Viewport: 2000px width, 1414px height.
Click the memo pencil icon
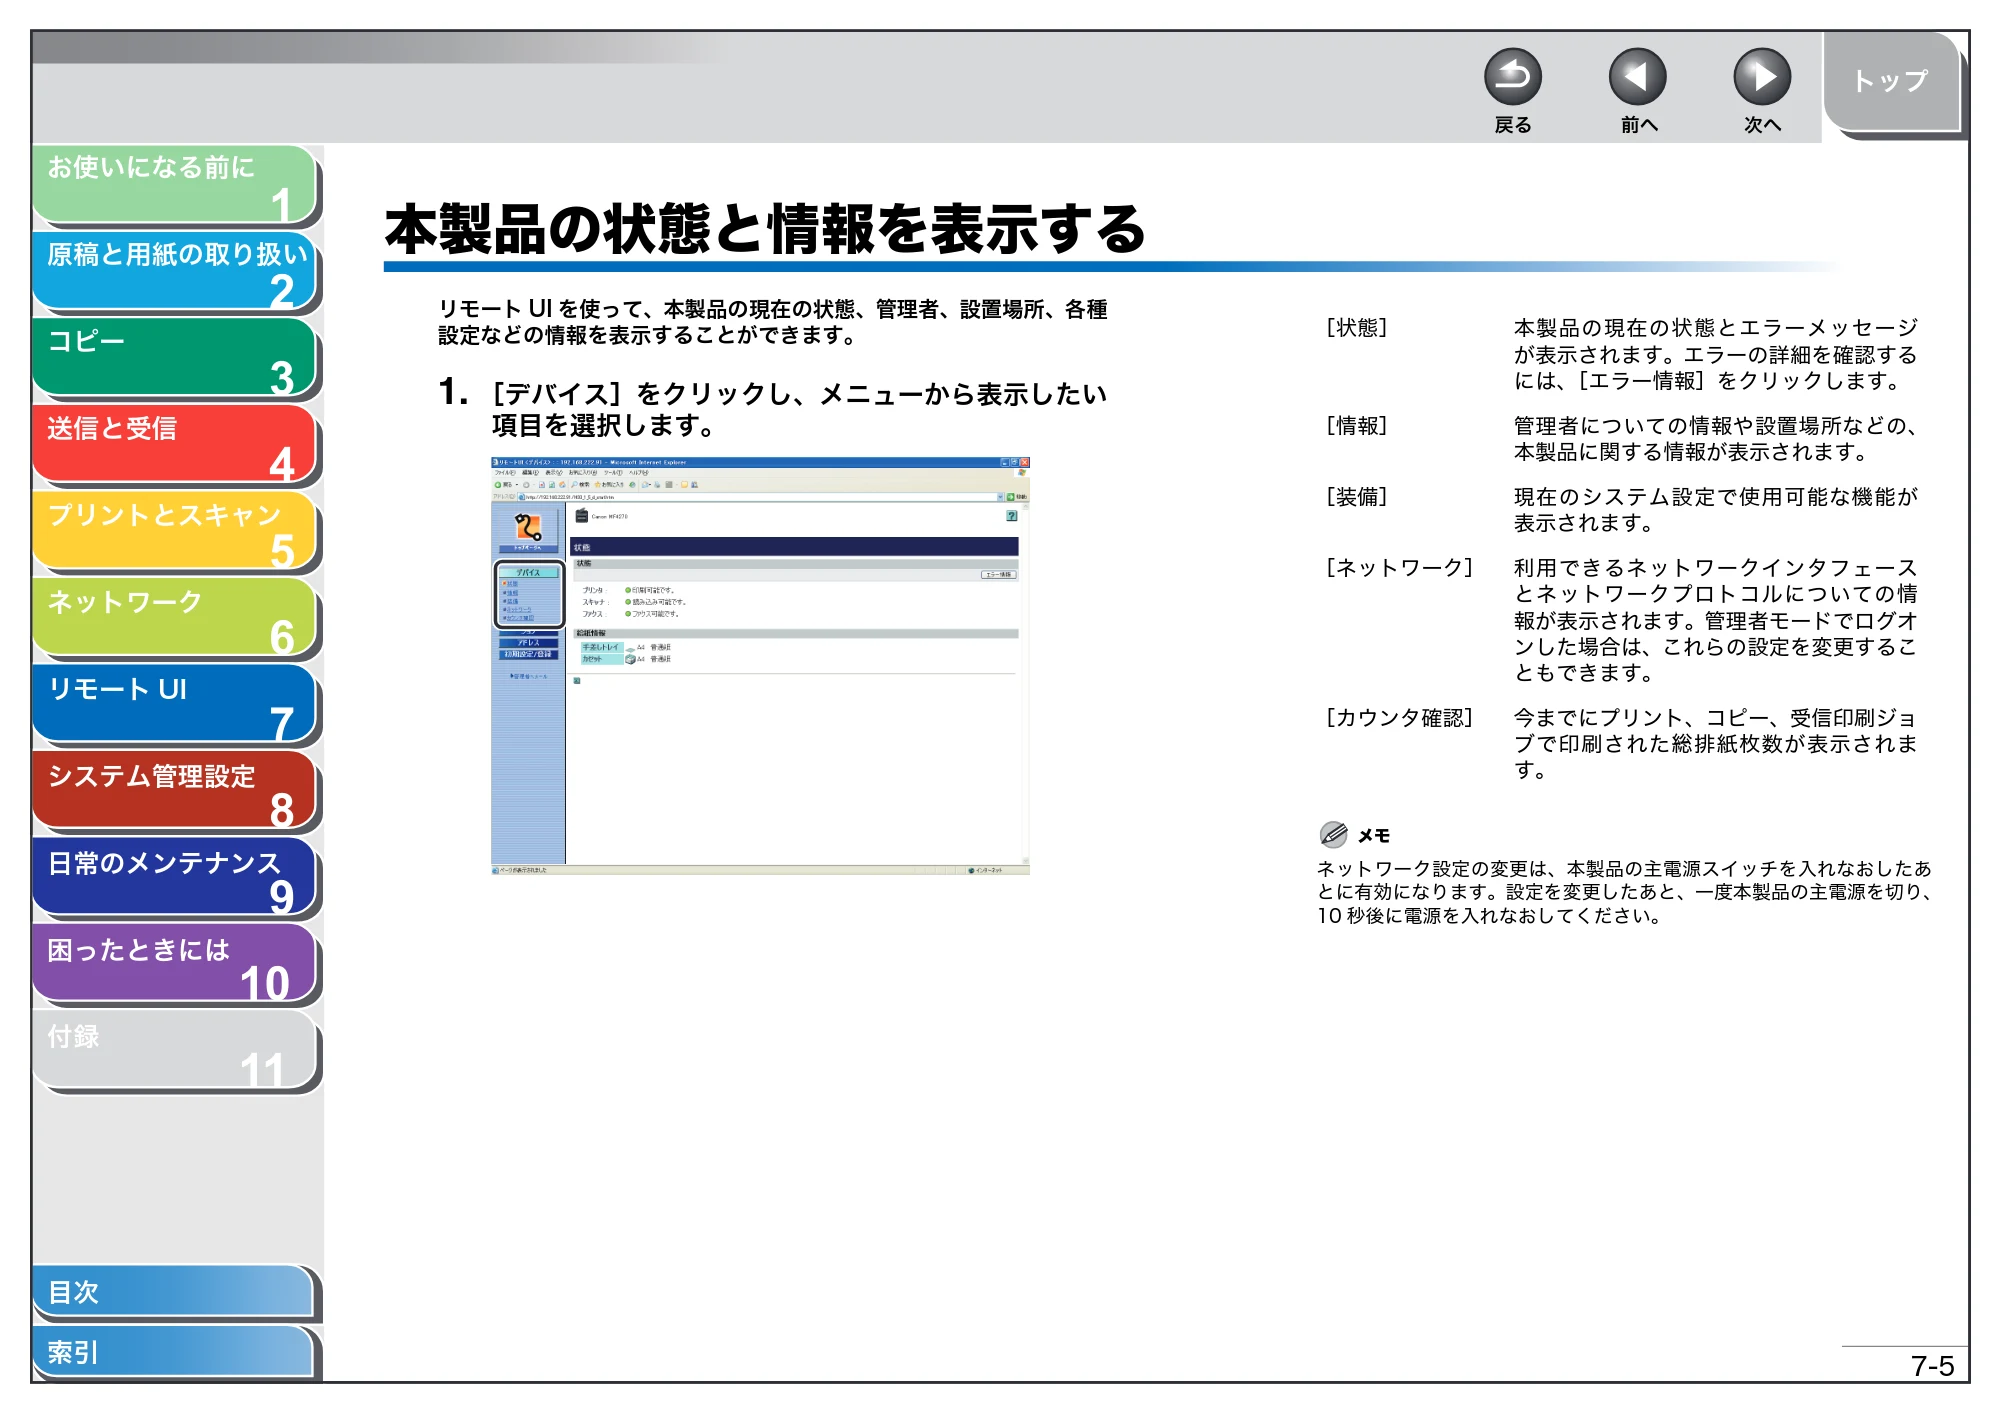click(1333, 834)
